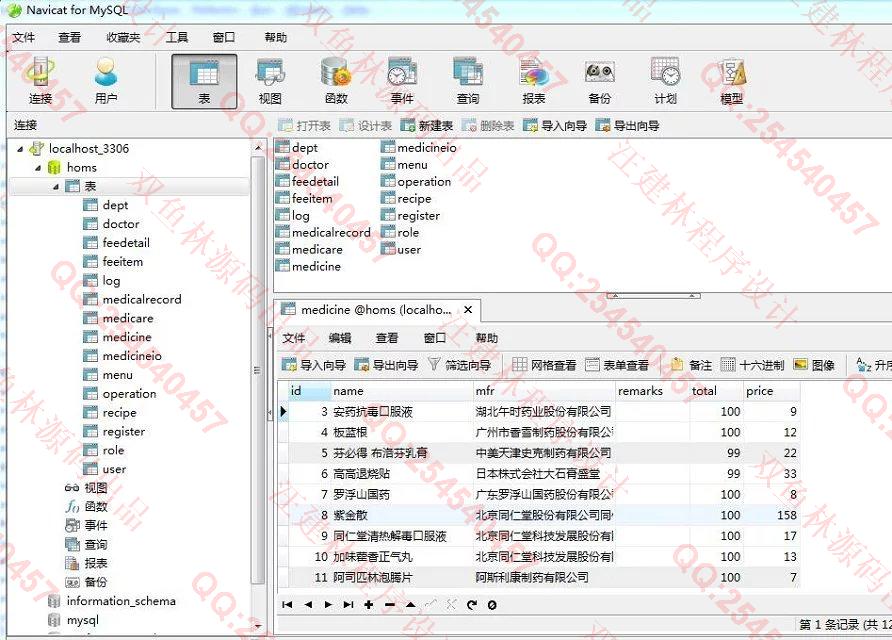Open the 查询 (Query) toolbar icon
Screen dimensions: 892x640
(468, 81)
